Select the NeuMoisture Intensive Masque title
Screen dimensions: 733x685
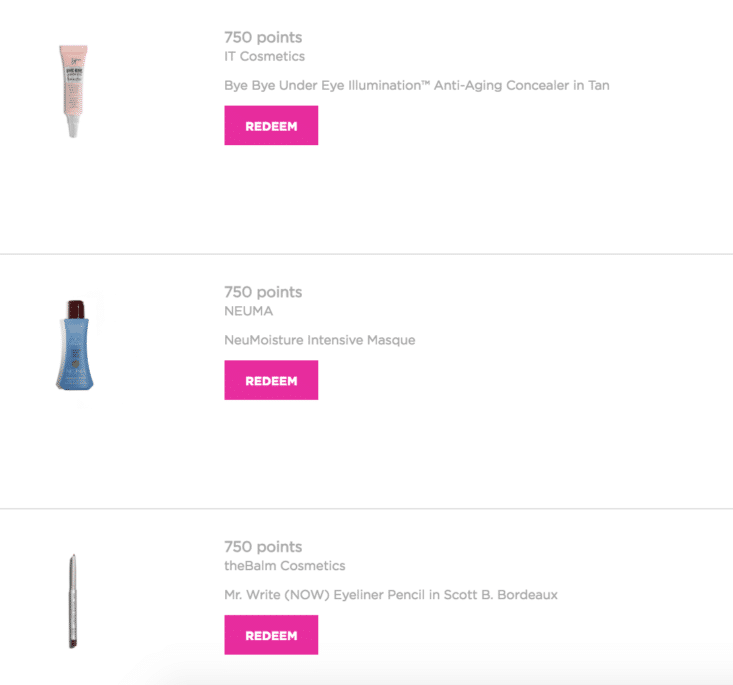tap(320, 340)
